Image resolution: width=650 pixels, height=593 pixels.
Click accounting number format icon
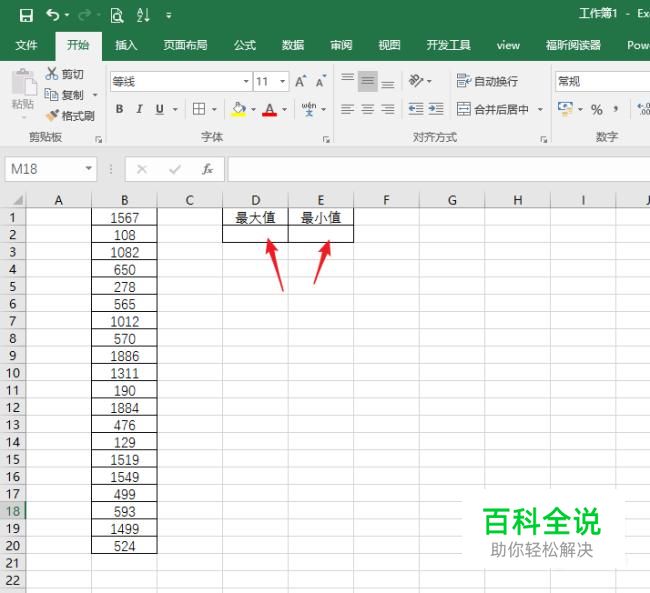(x=565, y=109)
